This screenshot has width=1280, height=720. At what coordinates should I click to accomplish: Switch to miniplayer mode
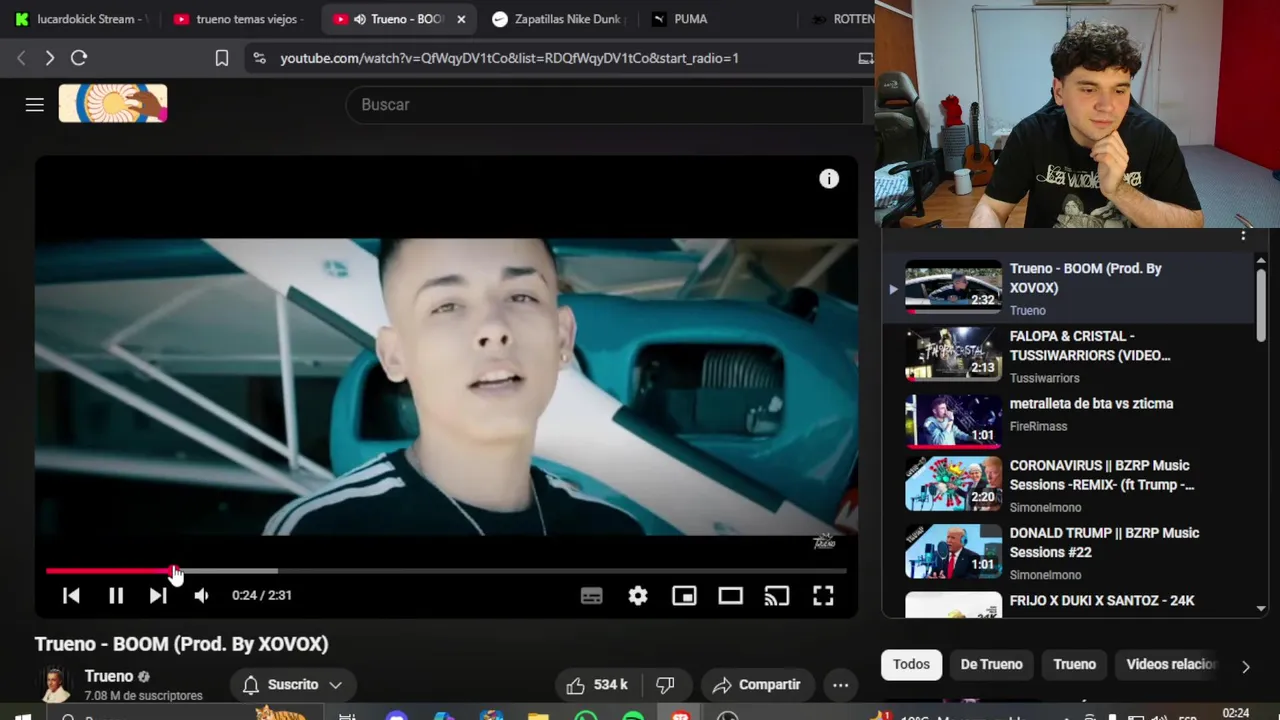point(684,596)
